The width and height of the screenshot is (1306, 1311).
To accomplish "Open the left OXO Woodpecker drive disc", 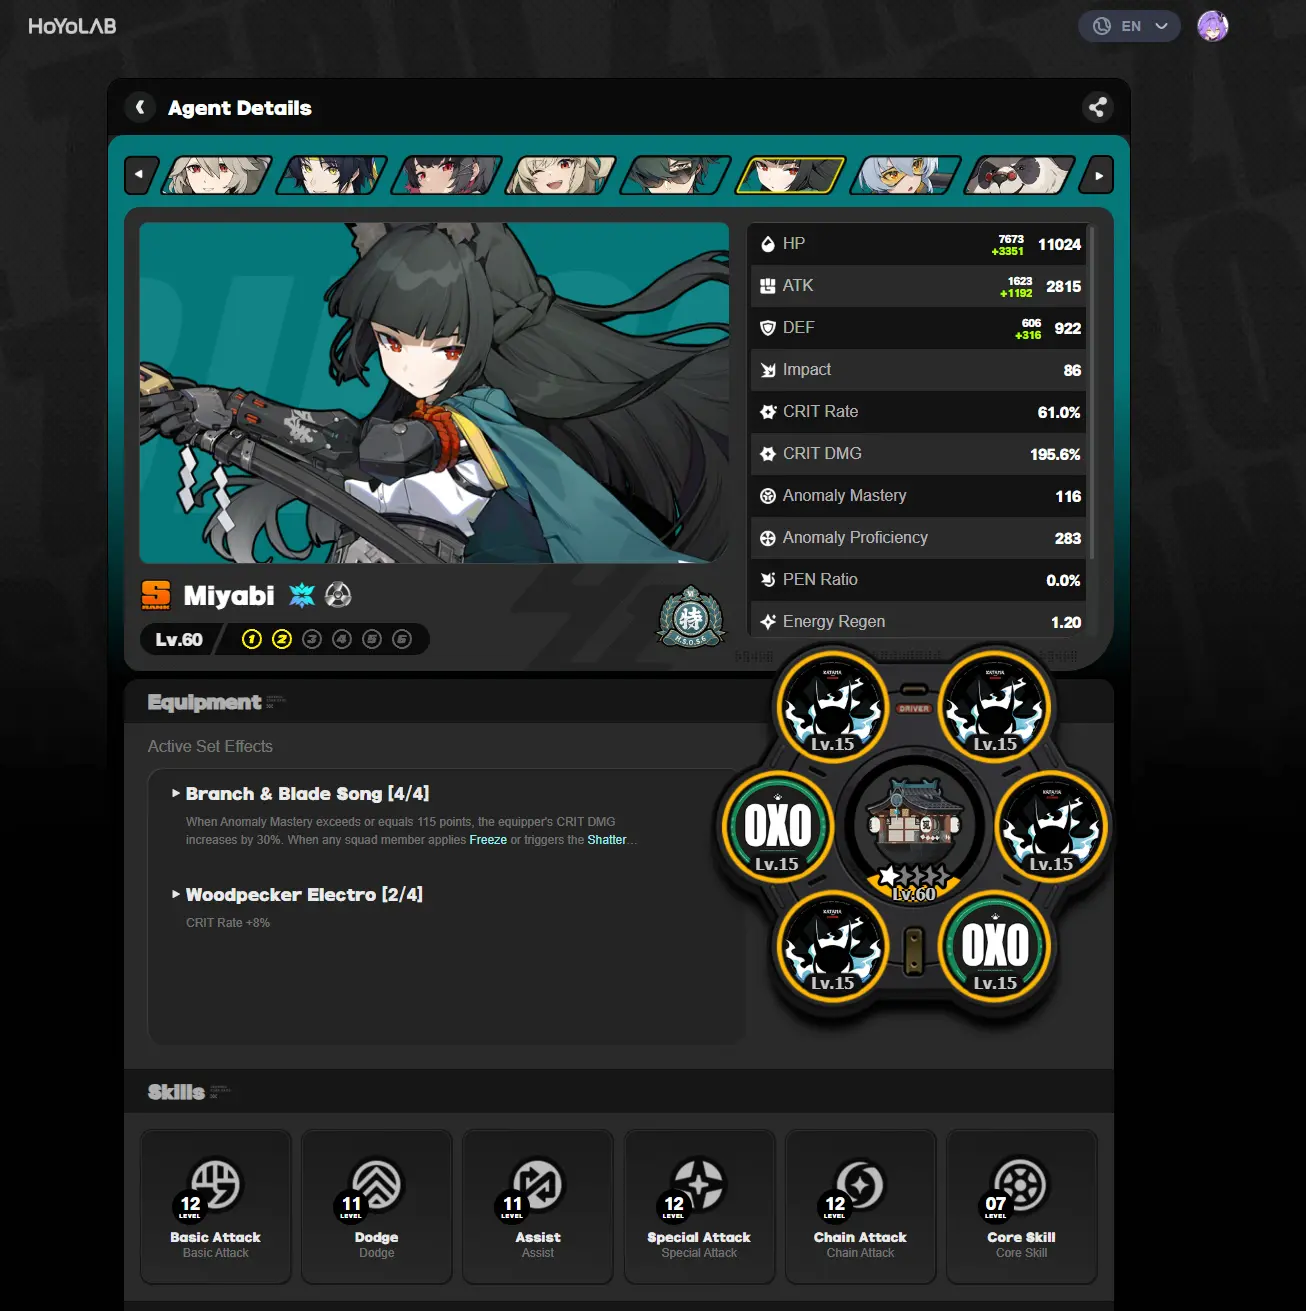I will [777, 826].
